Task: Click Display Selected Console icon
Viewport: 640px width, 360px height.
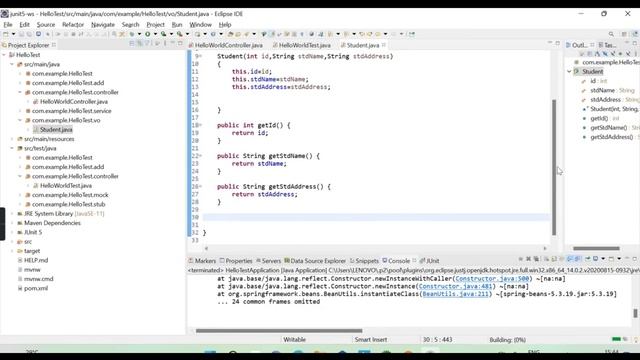Action: 596,259
